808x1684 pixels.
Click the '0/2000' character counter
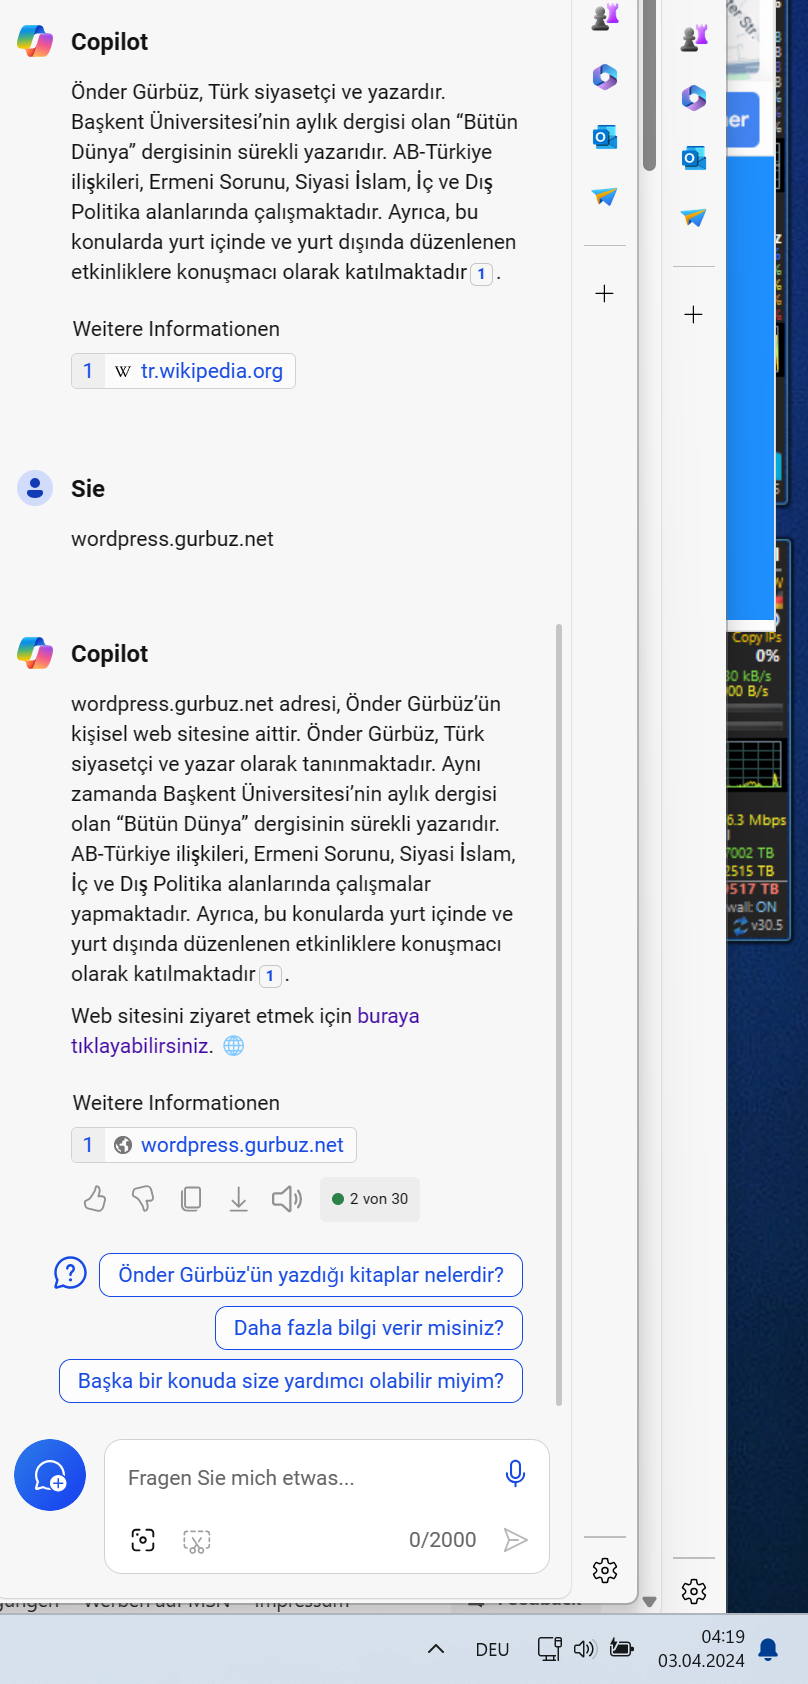tap(442, 1540)
